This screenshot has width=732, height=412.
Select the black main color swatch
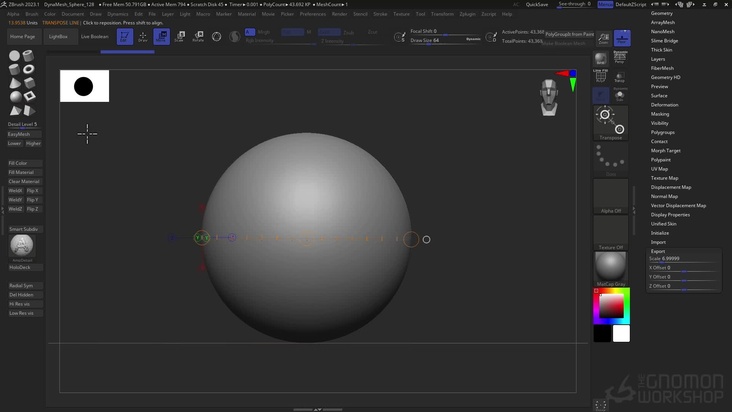(x=602, y=334)
